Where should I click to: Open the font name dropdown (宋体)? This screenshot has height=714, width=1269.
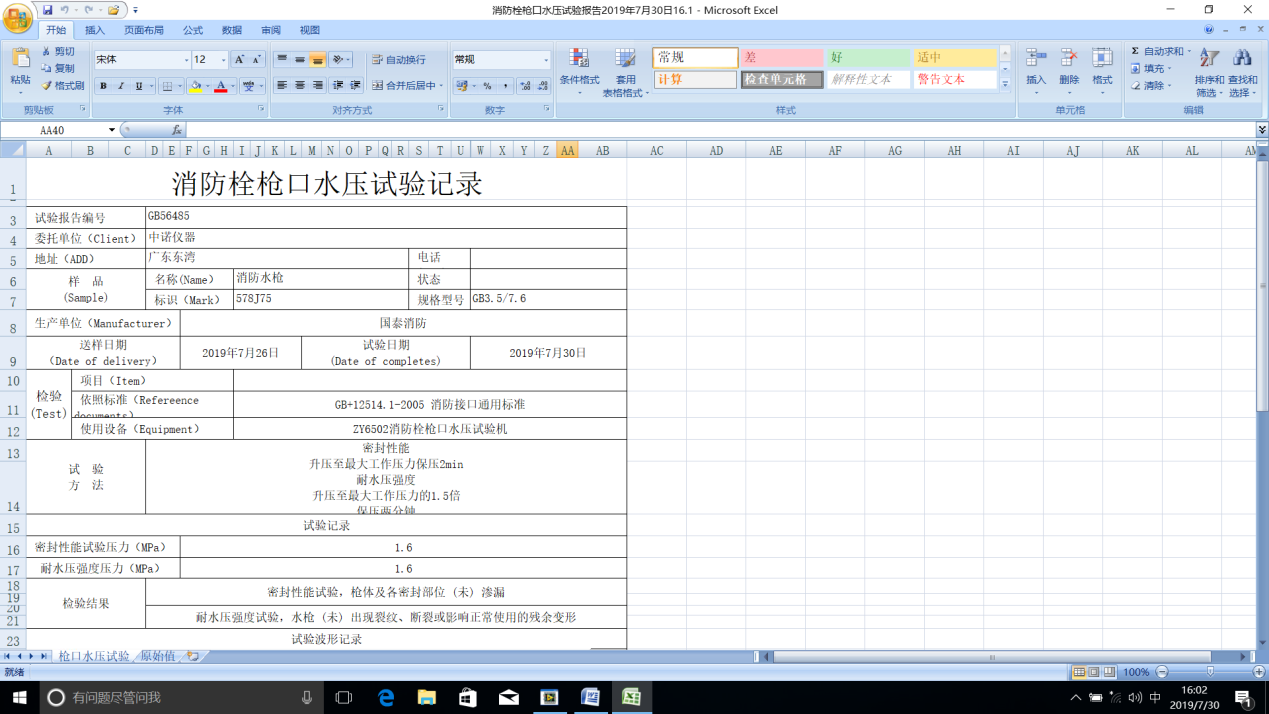click(186, 60)
